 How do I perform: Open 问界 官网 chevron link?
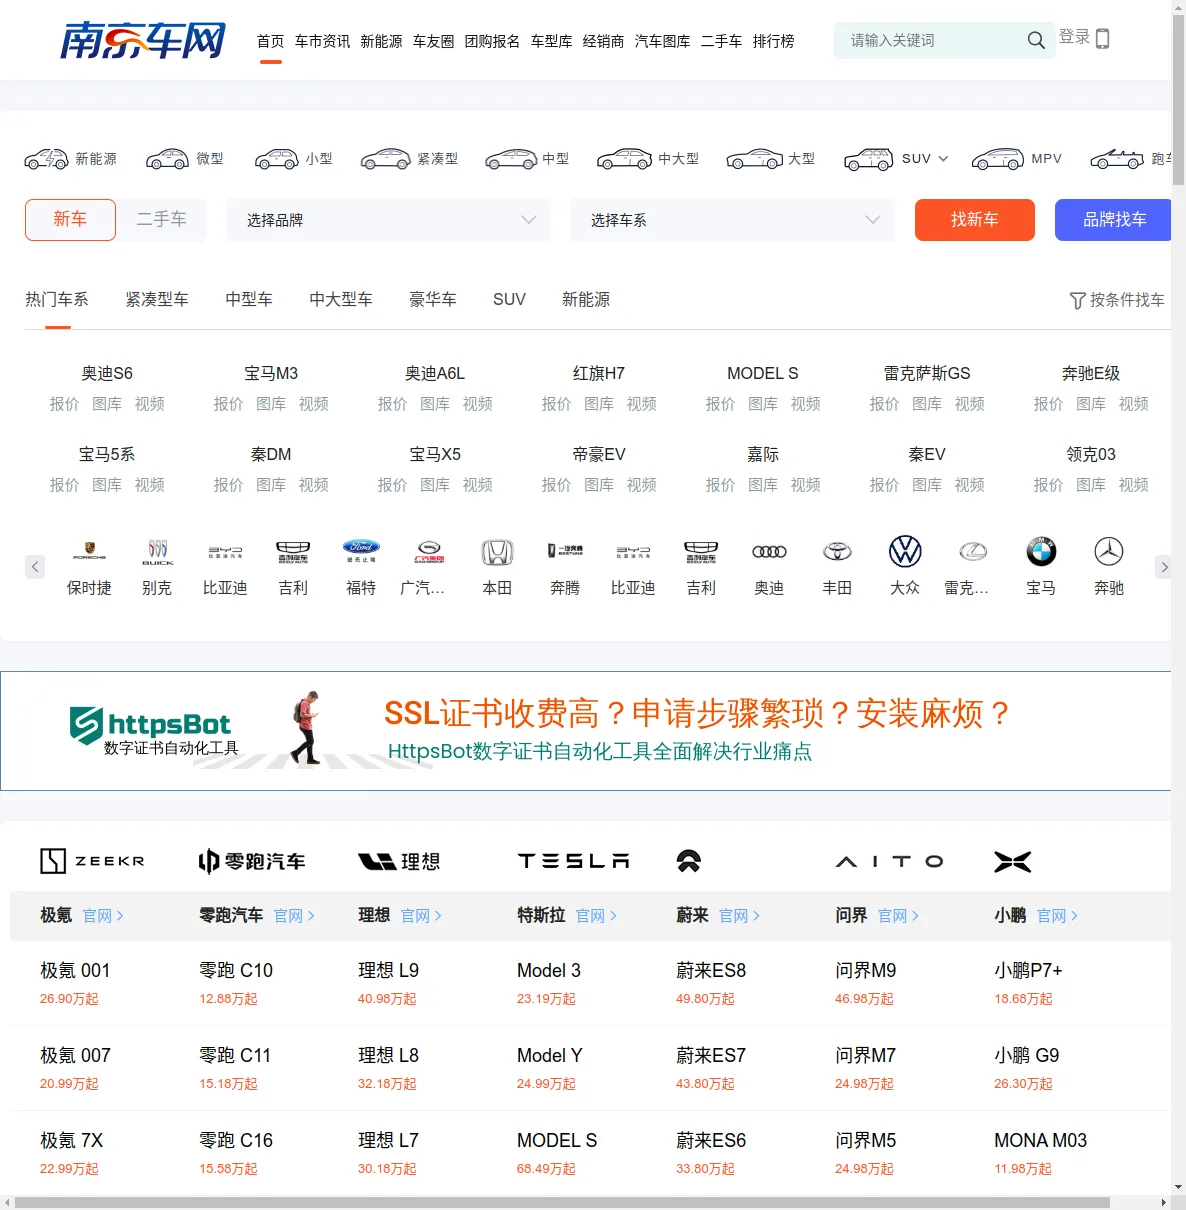[x=898, y=916]
